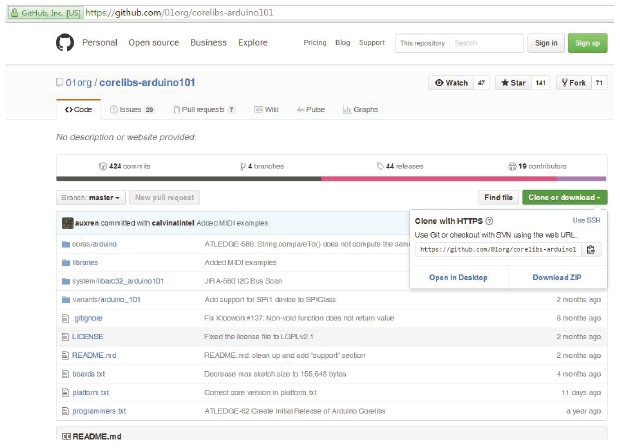Click the copy URL clipboard icon
The image size is (620, 448).
[591, 250]
